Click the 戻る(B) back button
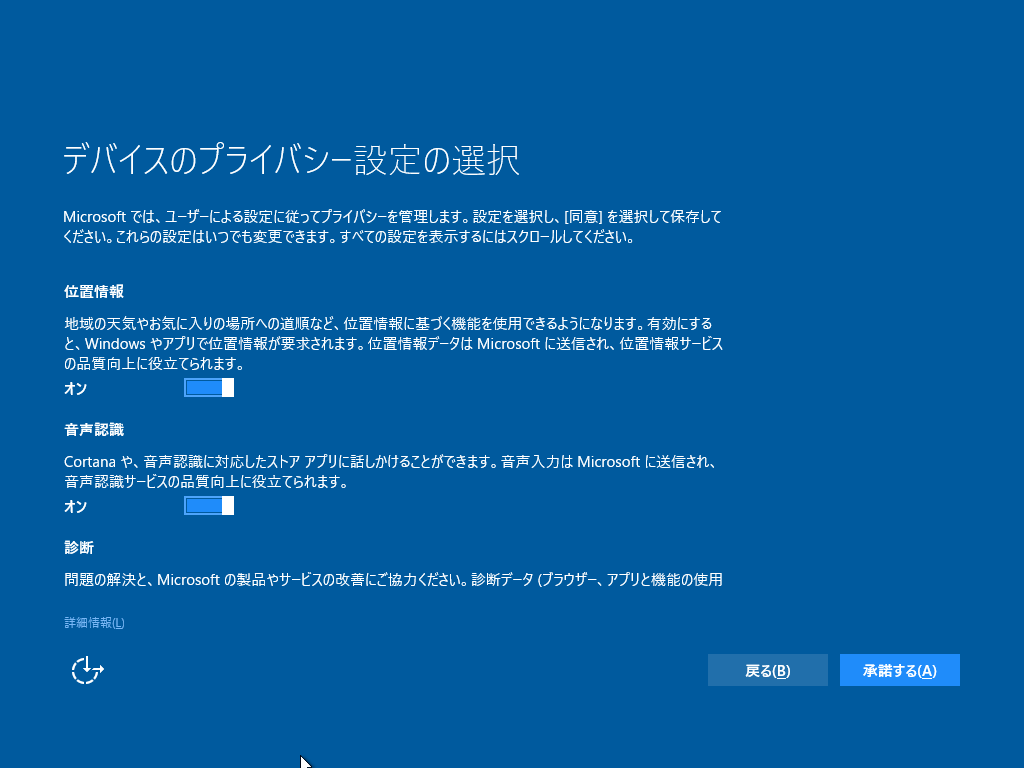Viewport: 1024px width, 768px height. coord(767,670)
